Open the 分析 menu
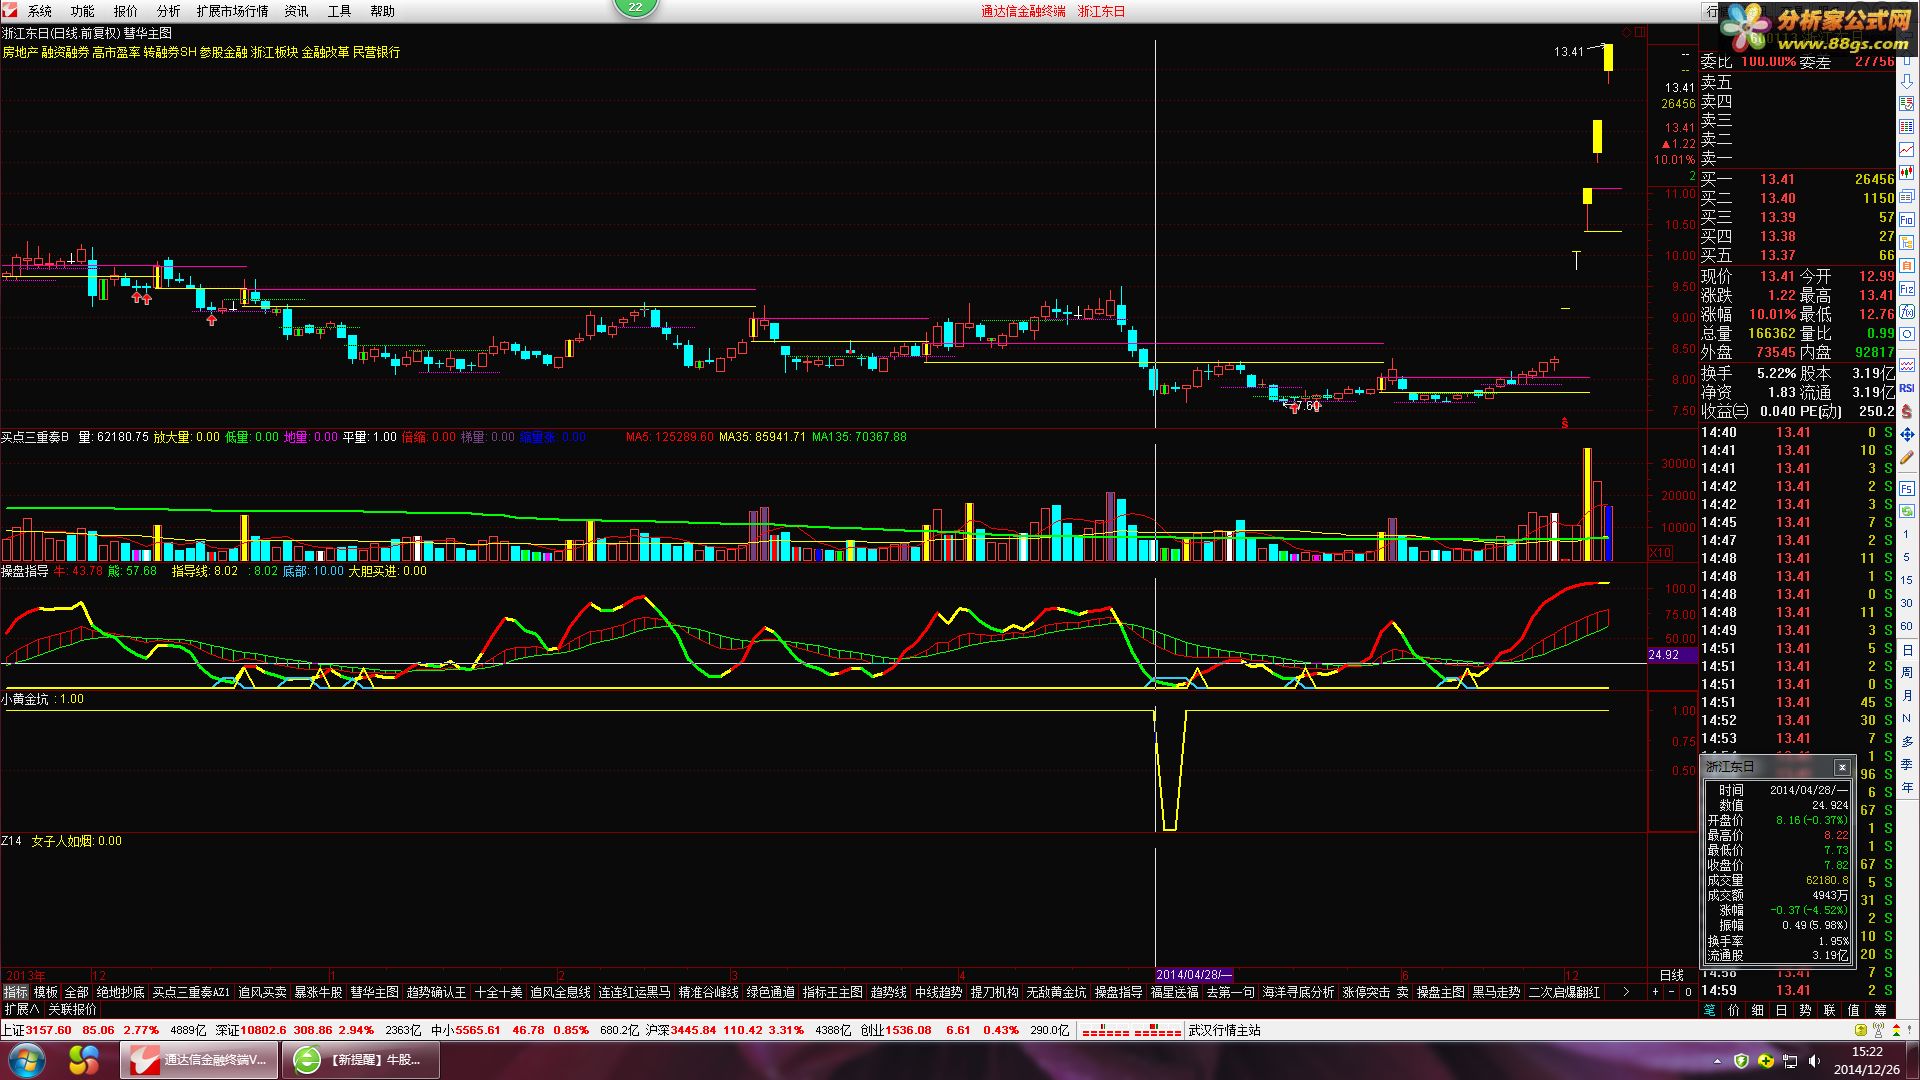This screenshot has height=1080, width=1920. tap(169, 11)
